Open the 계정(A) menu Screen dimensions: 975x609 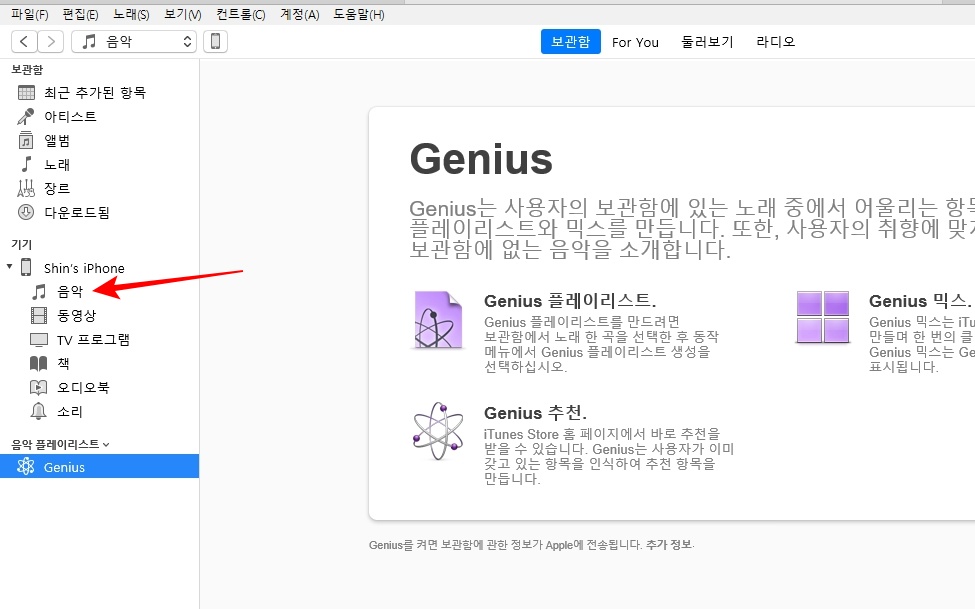click(x=299, y=14)
